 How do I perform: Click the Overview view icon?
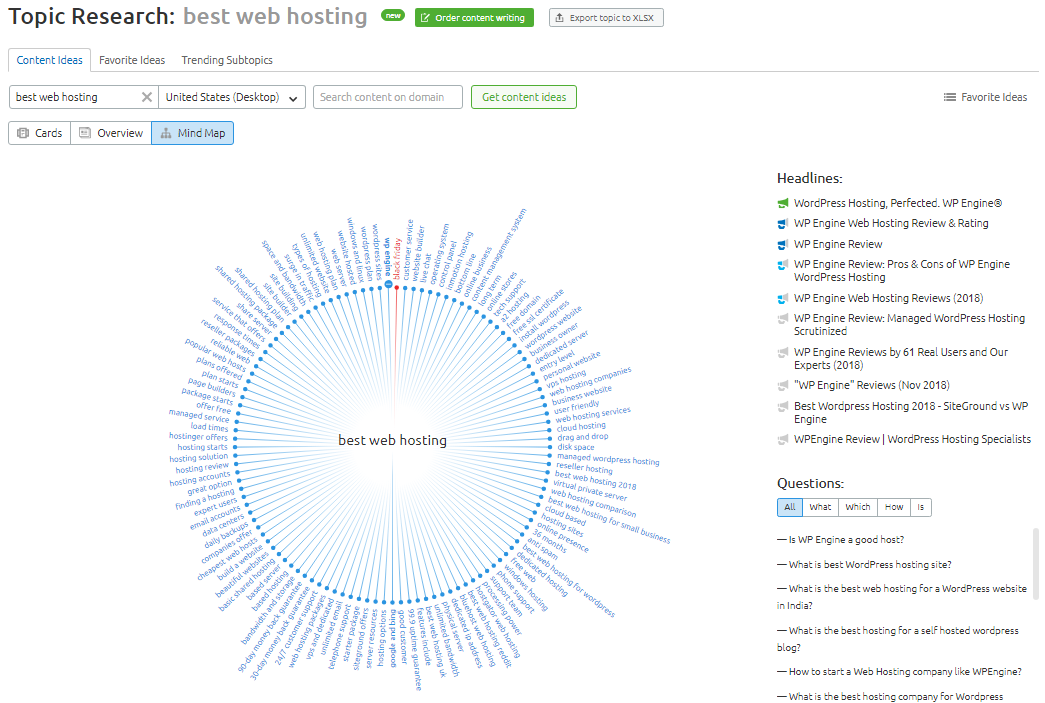pos(85,133)
